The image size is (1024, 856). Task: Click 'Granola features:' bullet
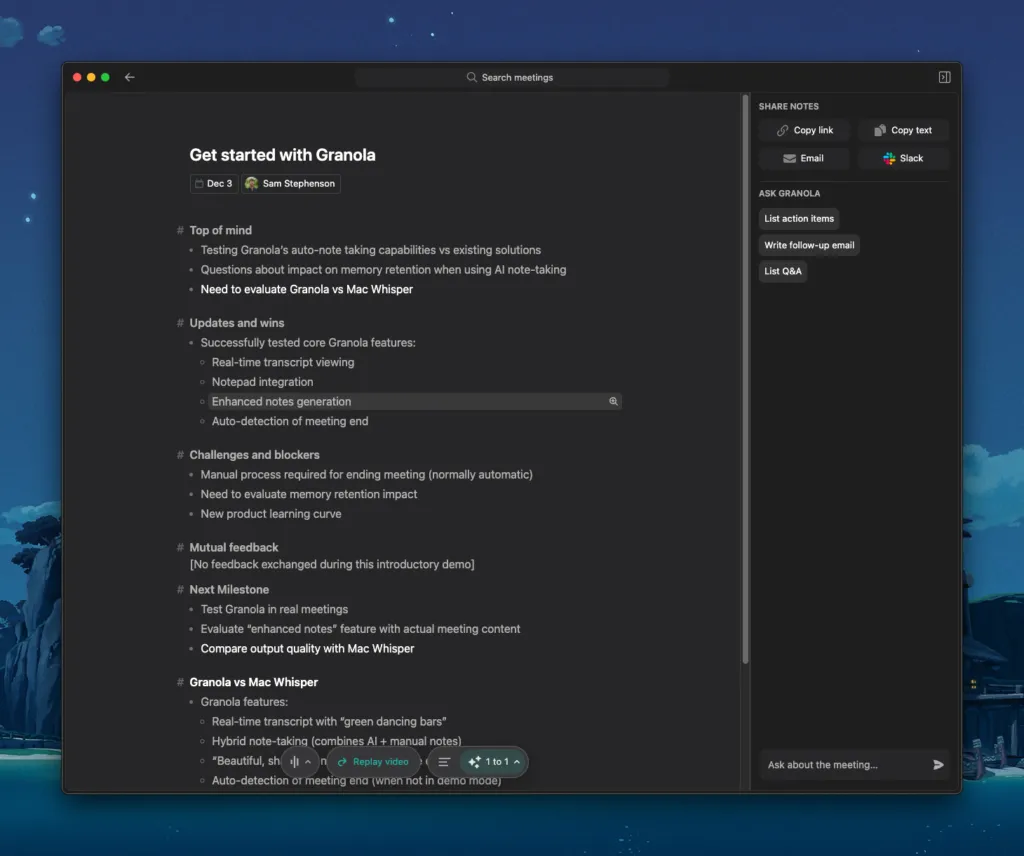point(244,702)
